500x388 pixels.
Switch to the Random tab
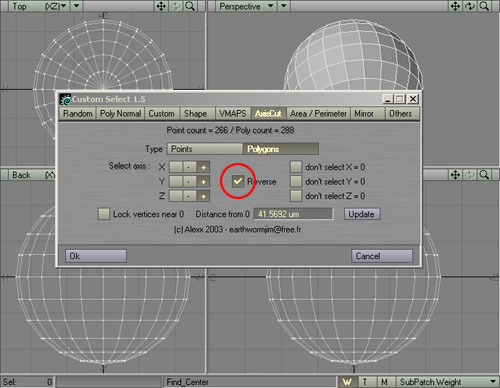pyautogui.click(x=78, y=114)
